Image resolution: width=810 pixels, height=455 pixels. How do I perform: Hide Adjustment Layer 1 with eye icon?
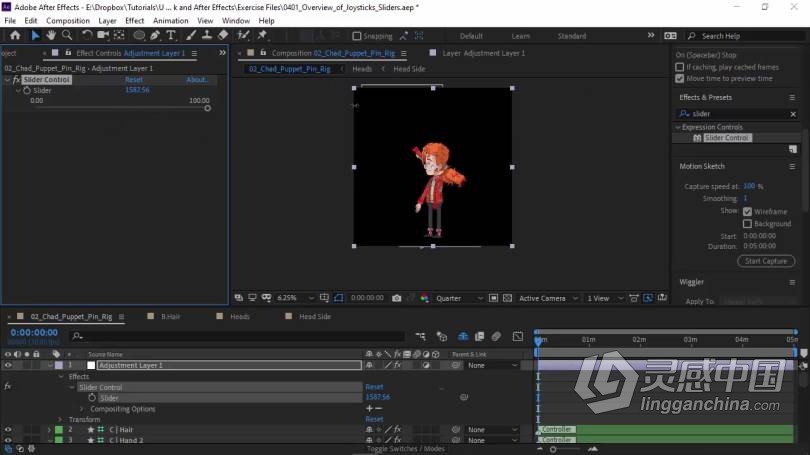(8, 365)
